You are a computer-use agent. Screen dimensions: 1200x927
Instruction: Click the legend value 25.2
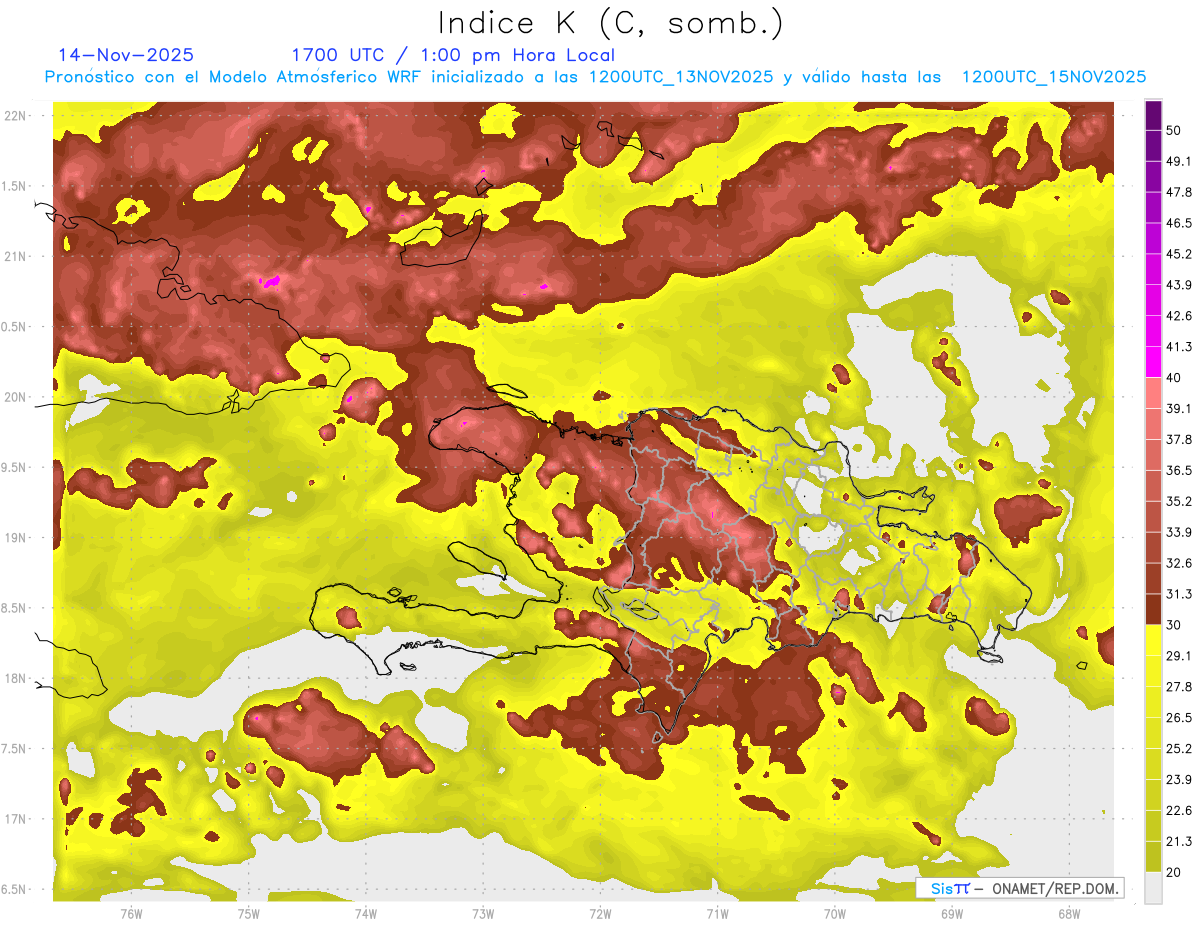pos(1179,749)
